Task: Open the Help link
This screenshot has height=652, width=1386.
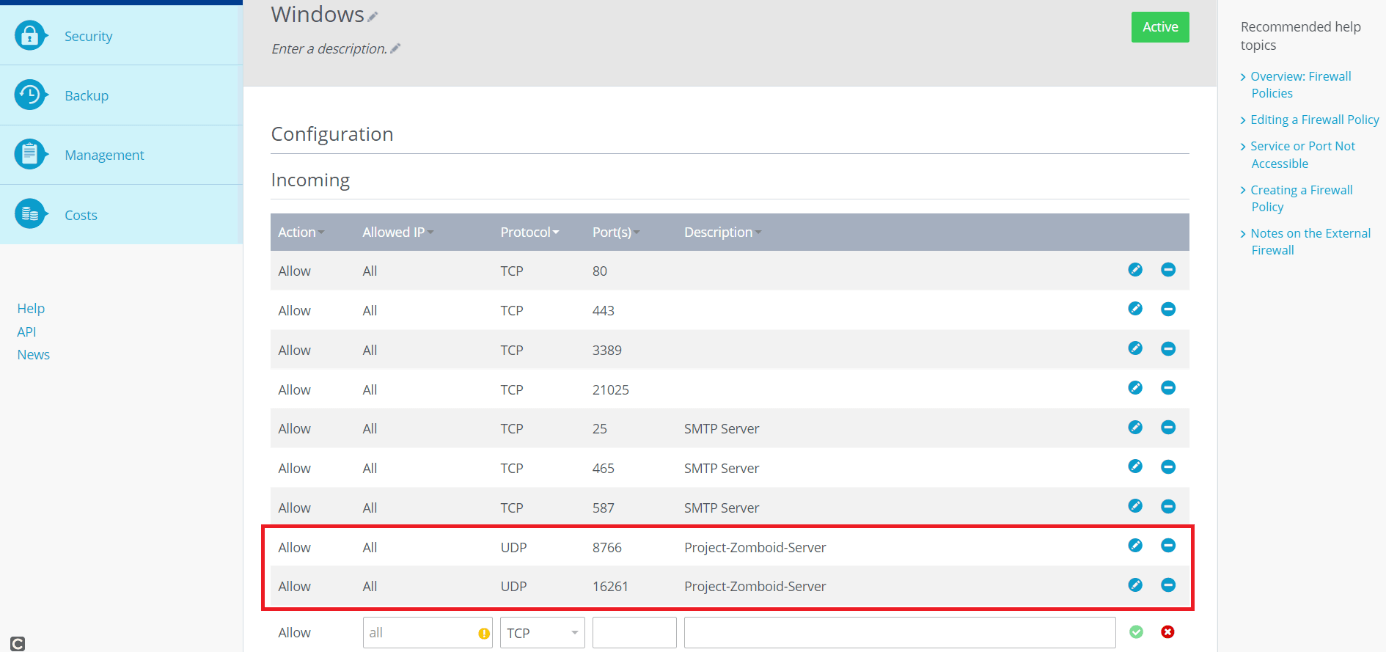Action: click(31, 308)
